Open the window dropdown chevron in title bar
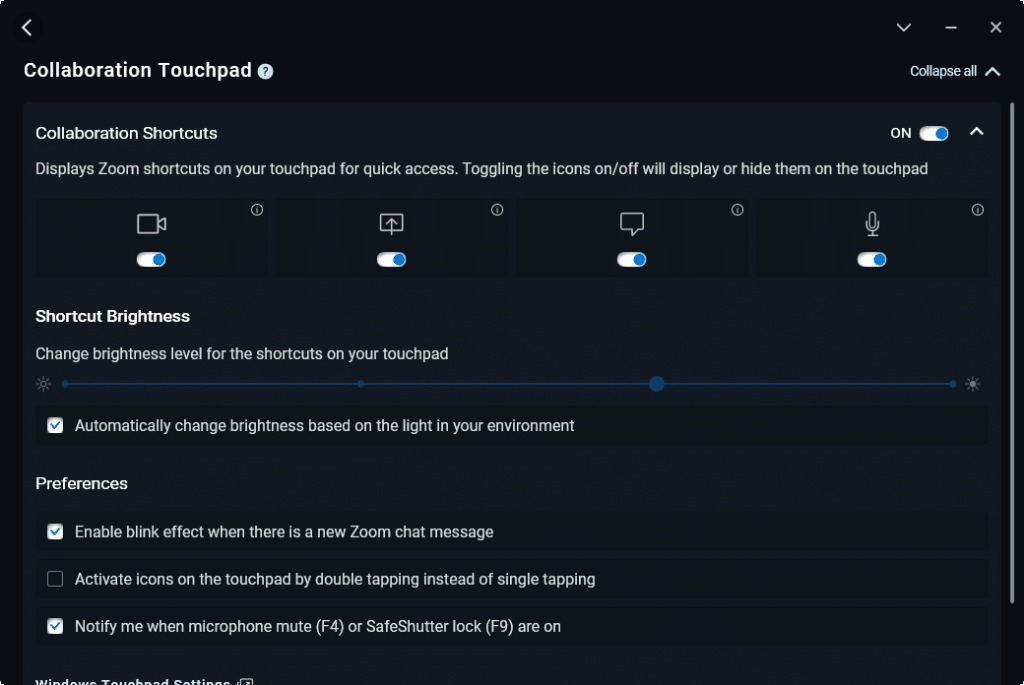The height and width of the screenshot is (685, 1024). point(903,27)
